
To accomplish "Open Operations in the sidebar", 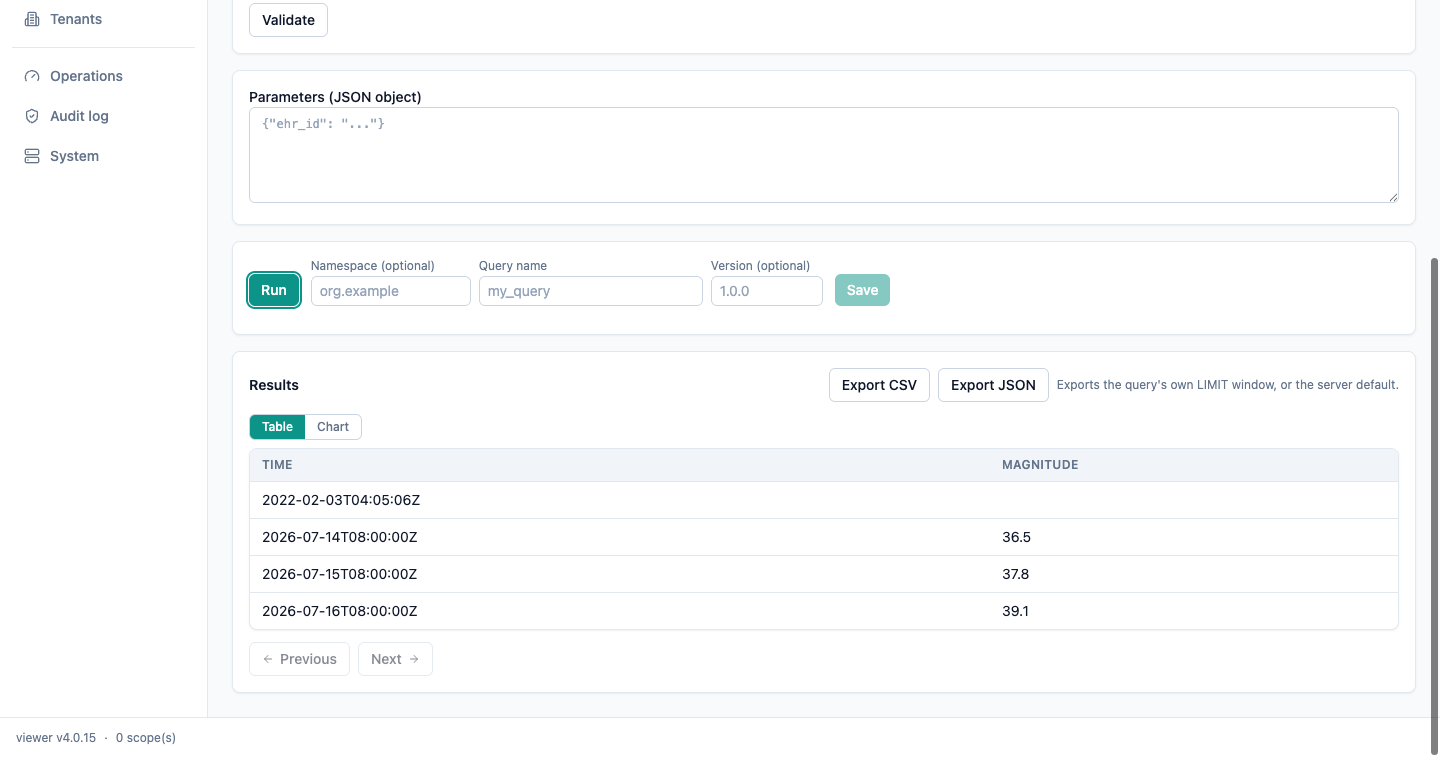I will pyautogui.click(x=103, y=76).
